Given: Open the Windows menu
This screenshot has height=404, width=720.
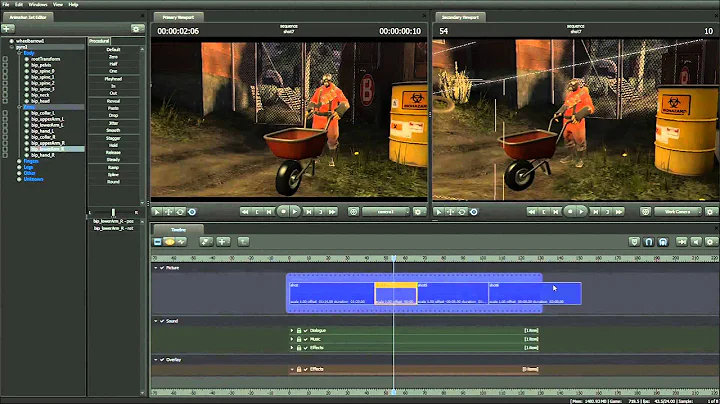Looking at the screenshot, I should click(x=38, y=5).
